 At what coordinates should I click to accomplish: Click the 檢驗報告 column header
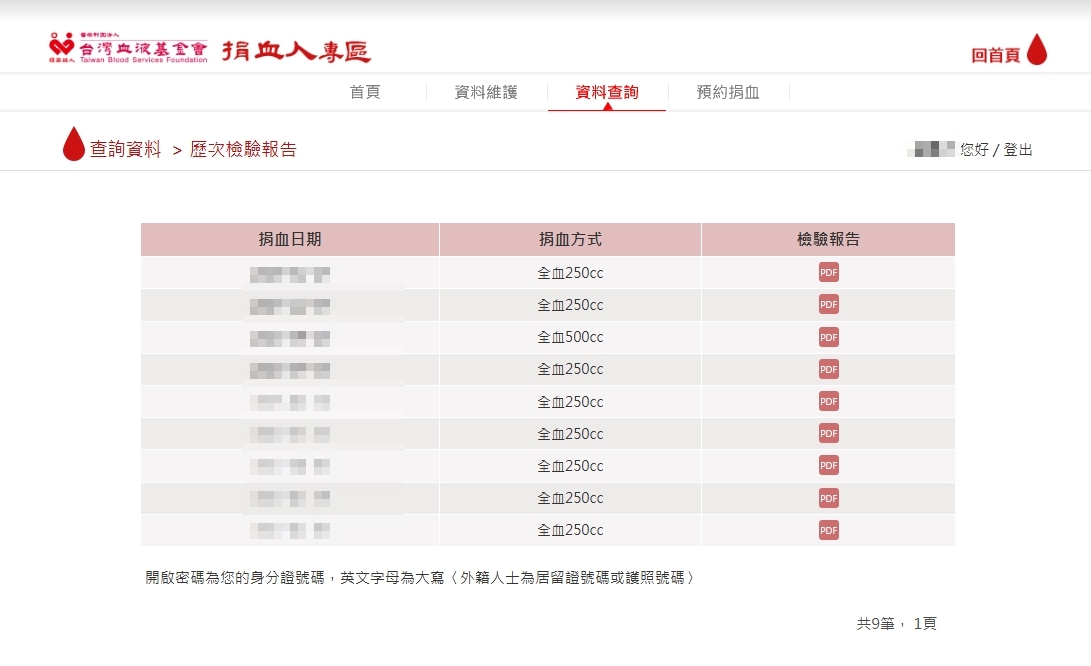[x=828, y=240]
